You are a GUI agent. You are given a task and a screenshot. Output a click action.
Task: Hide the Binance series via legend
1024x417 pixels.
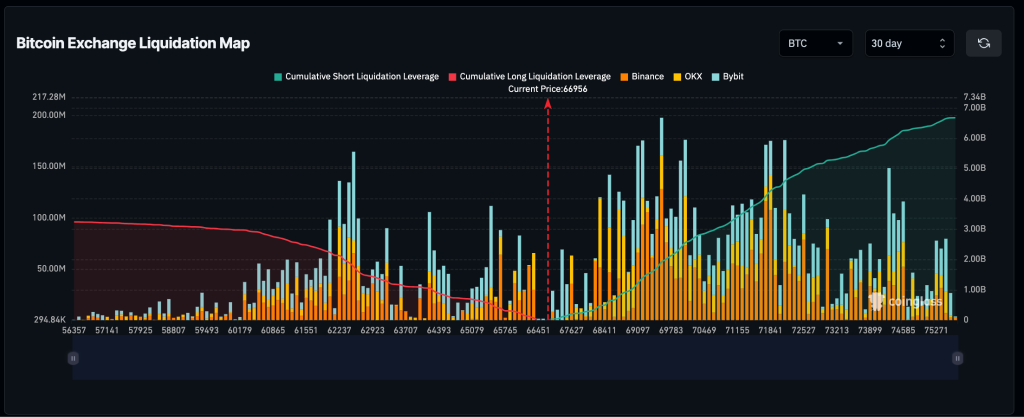[641, 76]
